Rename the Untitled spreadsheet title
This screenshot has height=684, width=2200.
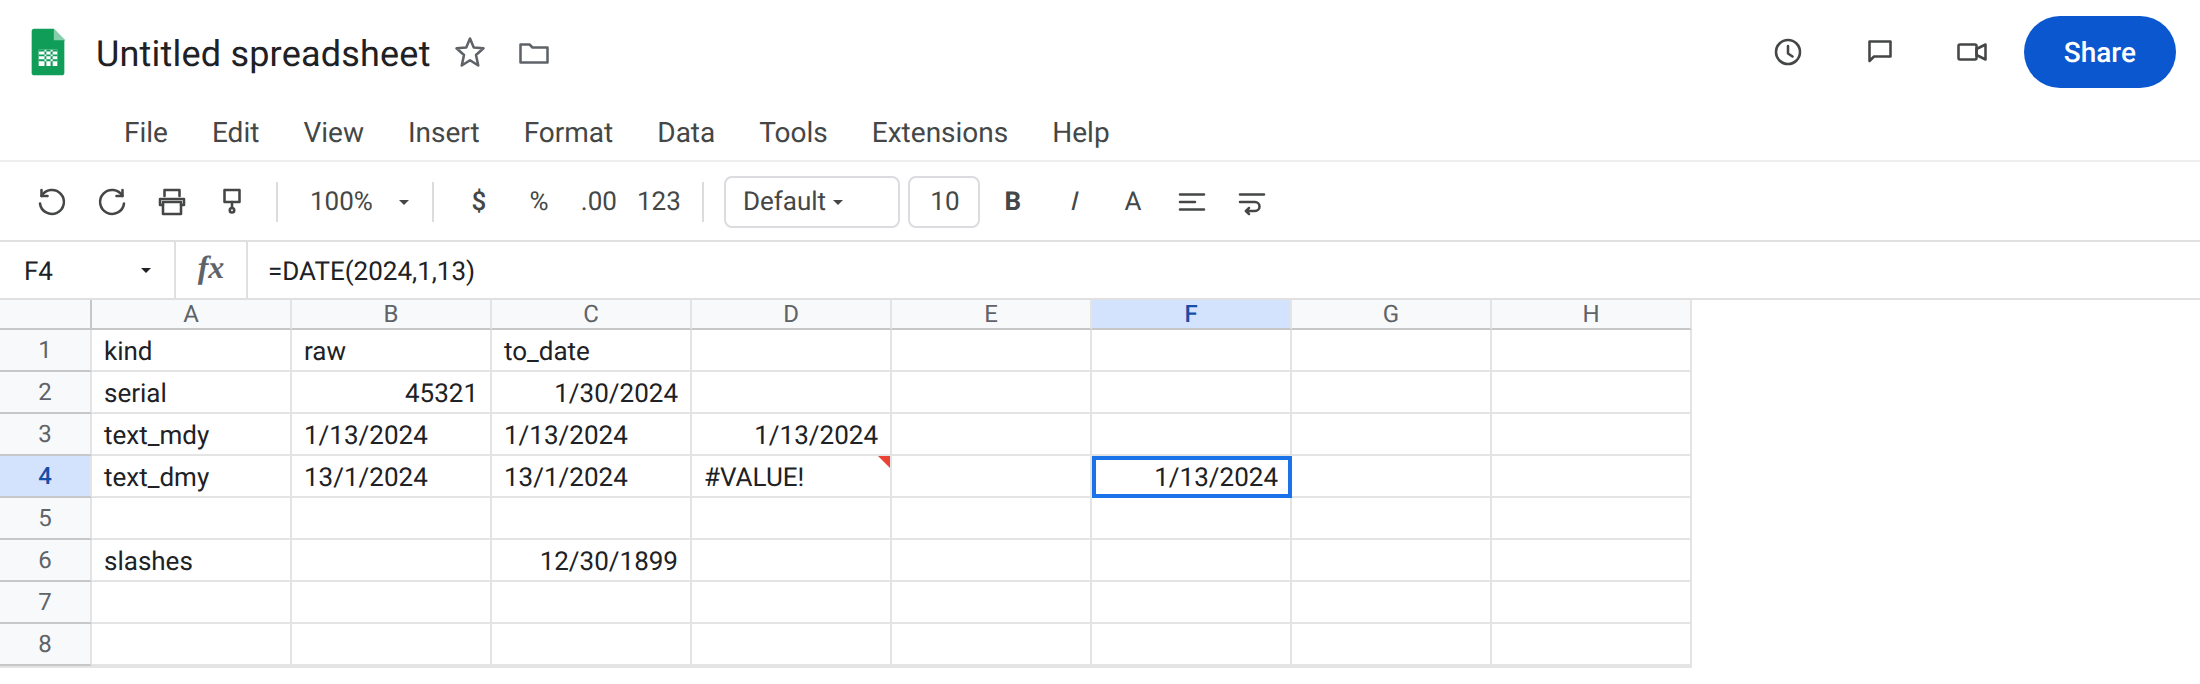263,53
